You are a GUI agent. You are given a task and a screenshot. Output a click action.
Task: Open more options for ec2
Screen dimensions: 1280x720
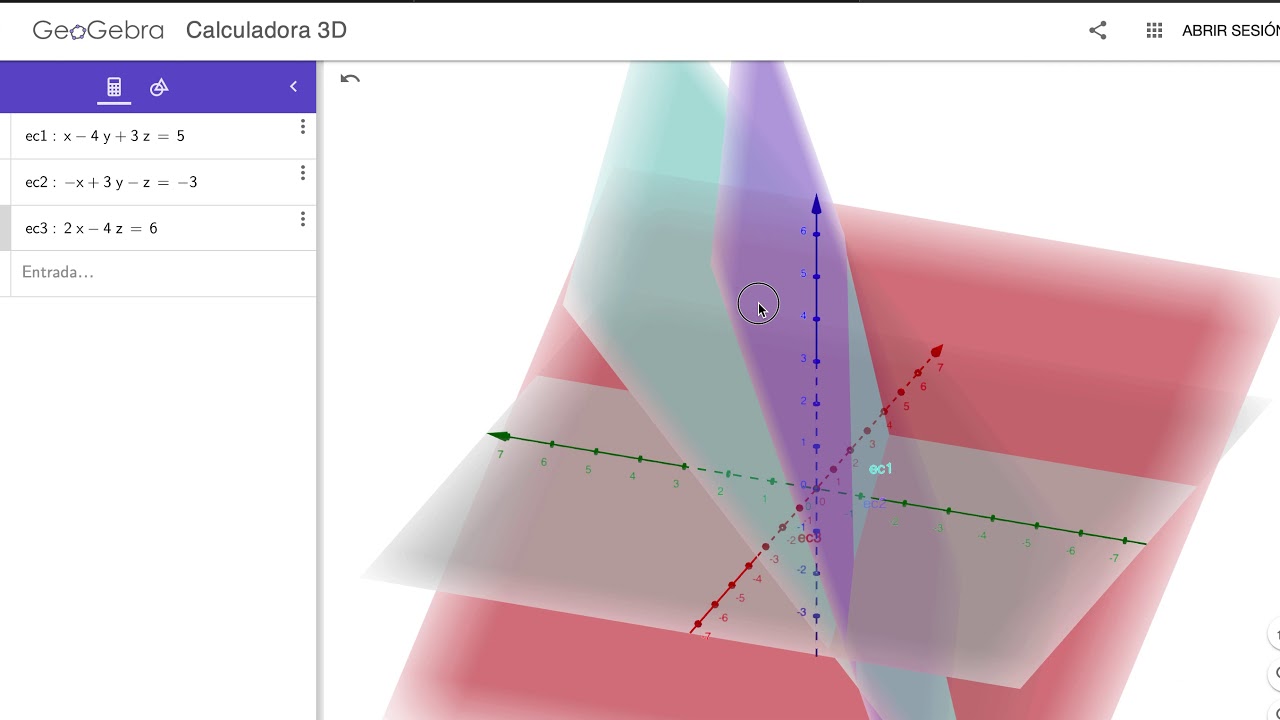point(302,173)
